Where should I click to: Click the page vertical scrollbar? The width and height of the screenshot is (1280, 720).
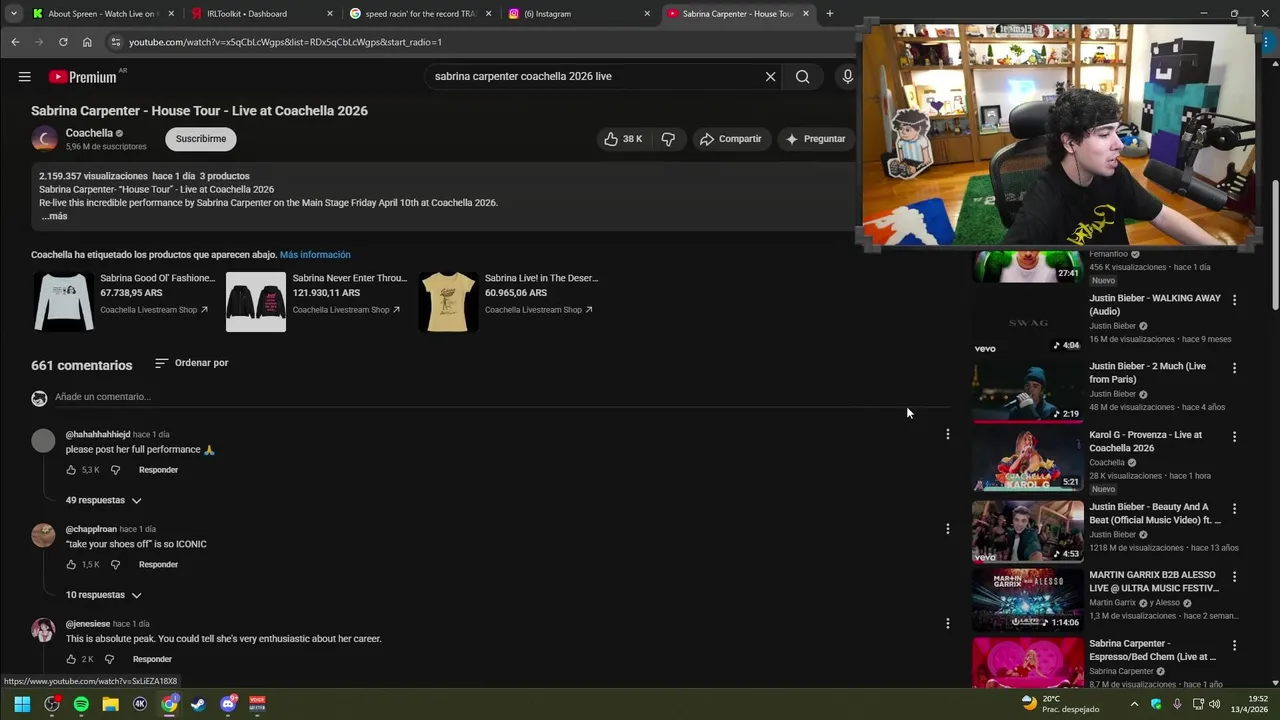(x=1274, y=245)
